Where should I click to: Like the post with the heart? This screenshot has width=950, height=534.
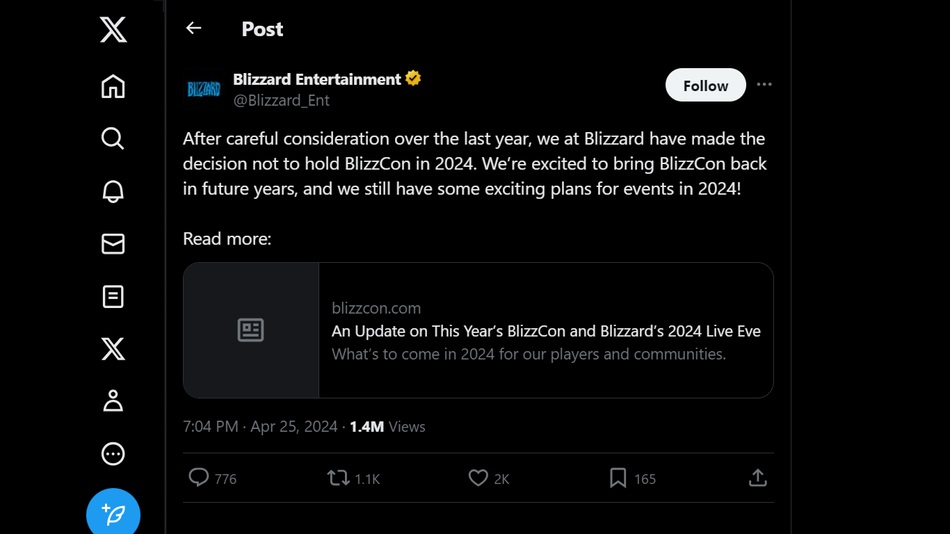478,478
